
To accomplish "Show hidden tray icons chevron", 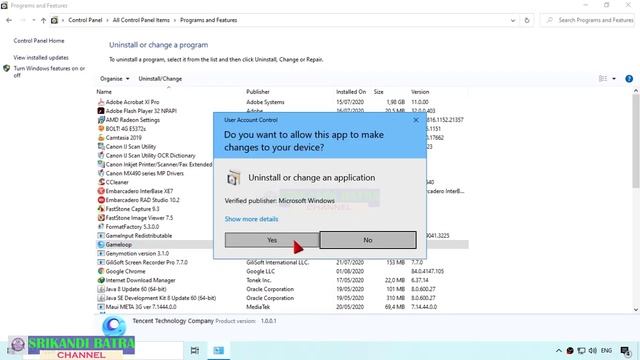I will [x=559, y=351].
